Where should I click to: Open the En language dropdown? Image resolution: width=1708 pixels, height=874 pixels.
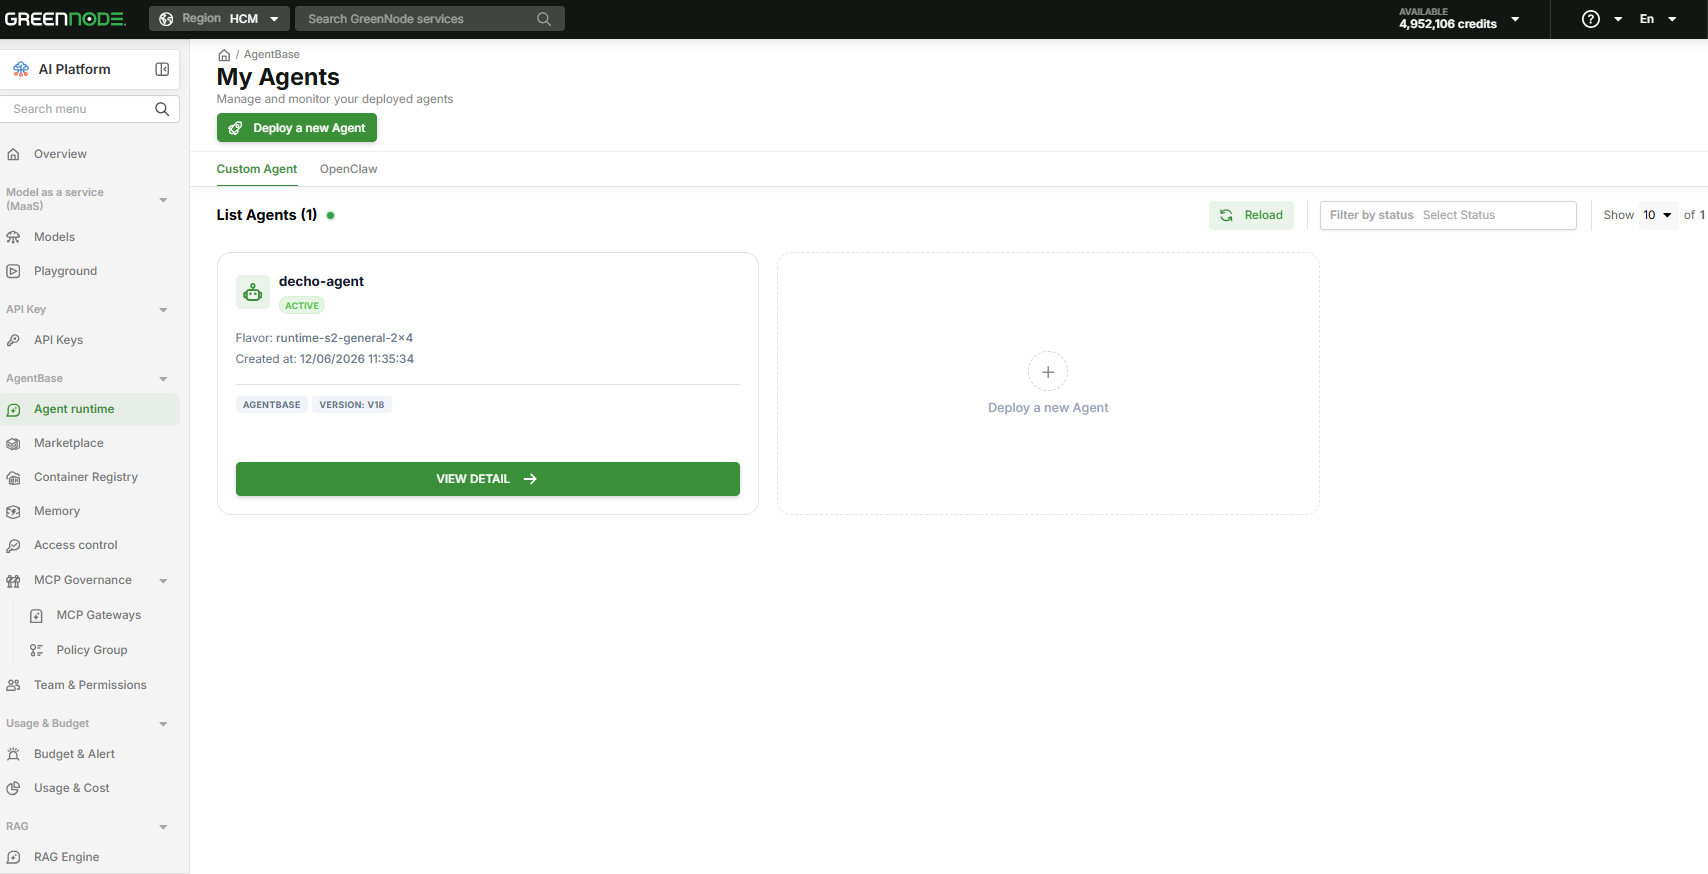coord(1657,19)
